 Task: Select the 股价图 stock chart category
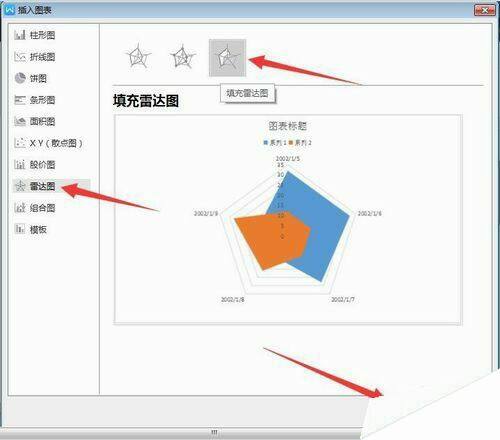[x=35, y=165]
